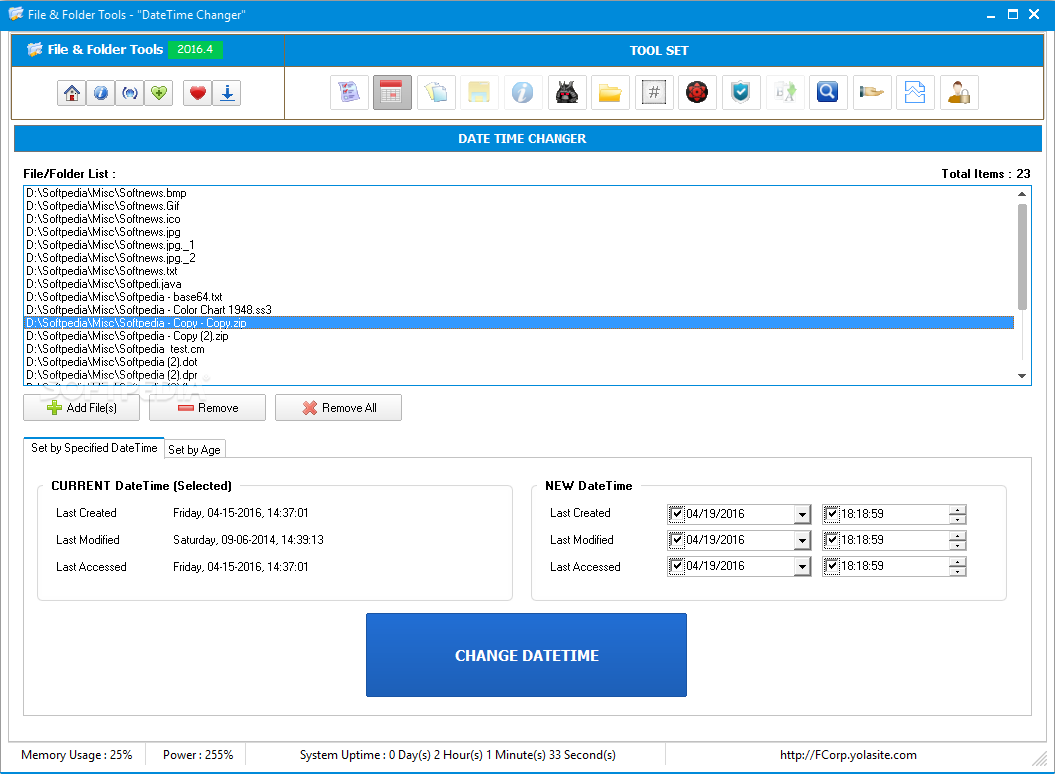The width and height of the screenshot is (1055, 774).
Task: Click the Add File(s) button
Action: click(x=81, y=408)
